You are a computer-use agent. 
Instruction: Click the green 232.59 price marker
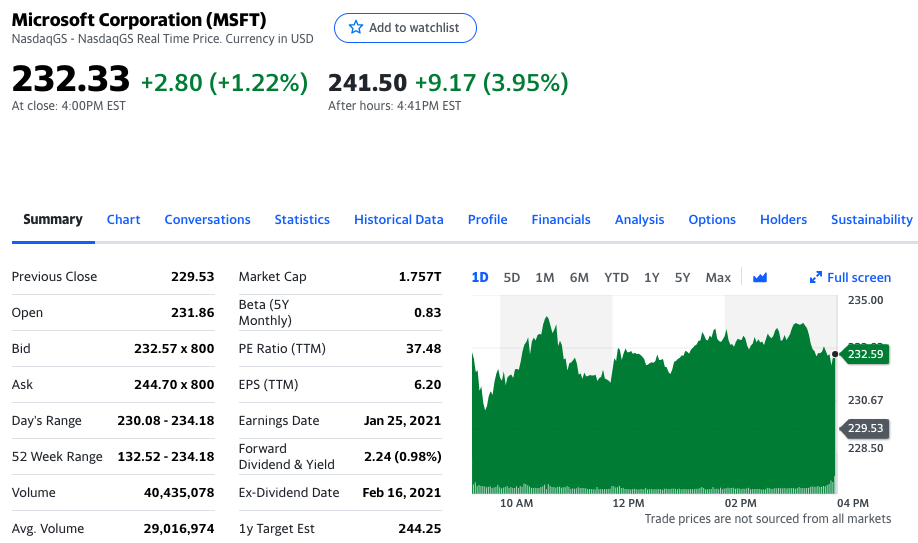point(864,353)
